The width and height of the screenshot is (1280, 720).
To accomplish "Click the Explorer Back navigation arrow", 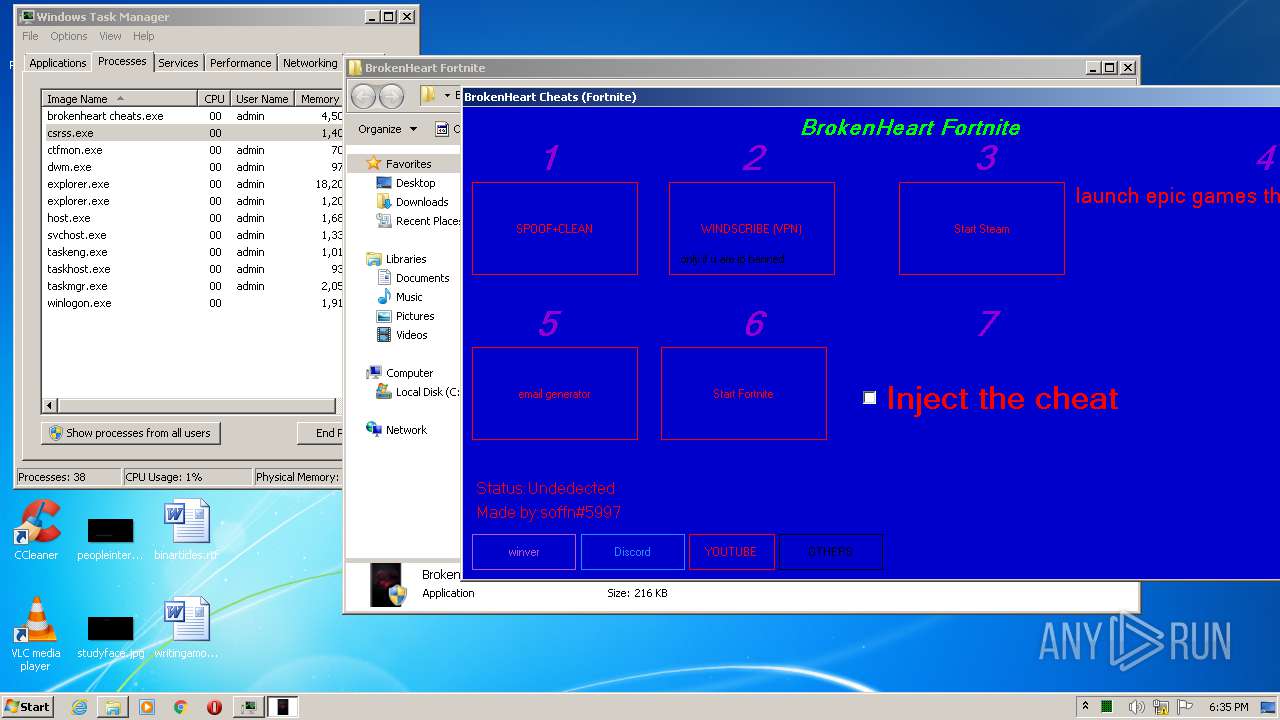I will pyautogui.click(x=364, y=96).
